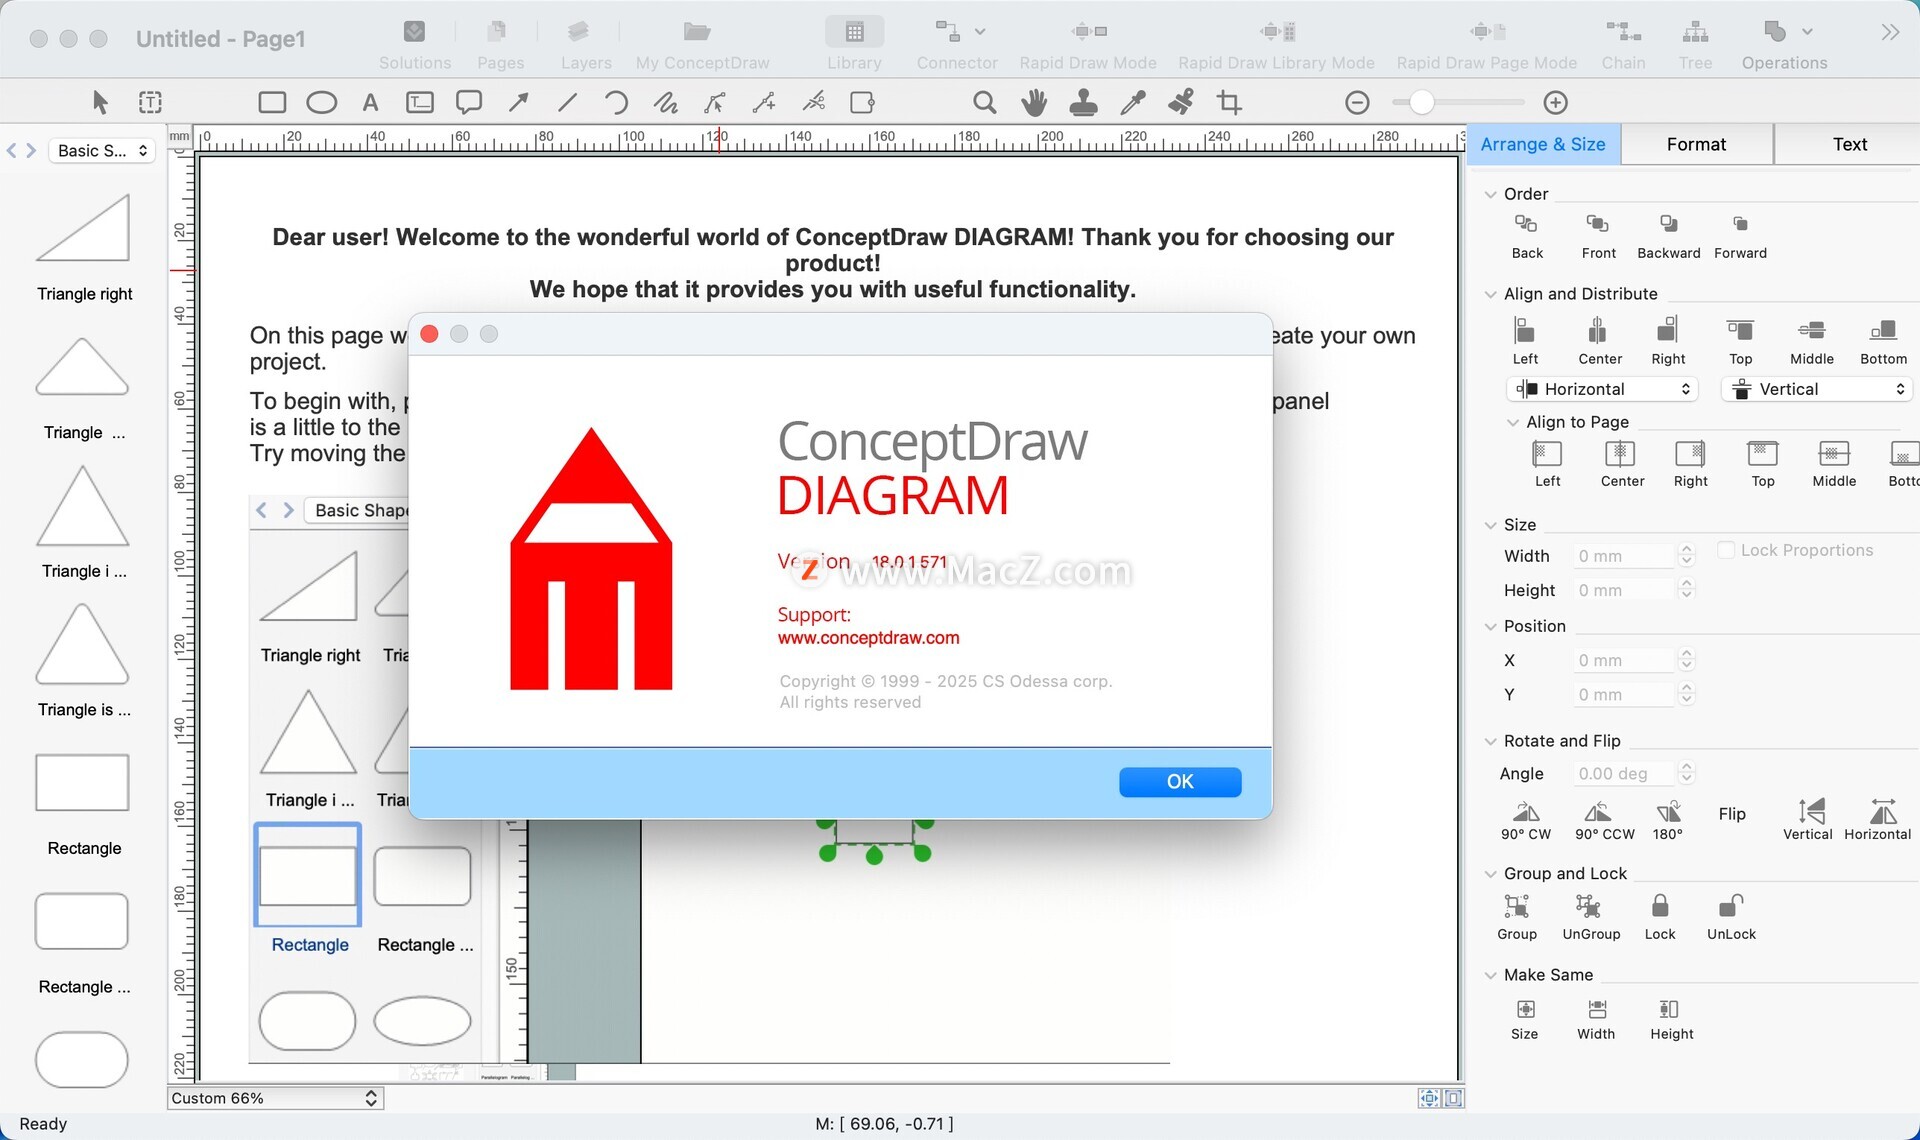
Task: Collapse the Align and Distribute section
Action: [x=1490, y=294]
